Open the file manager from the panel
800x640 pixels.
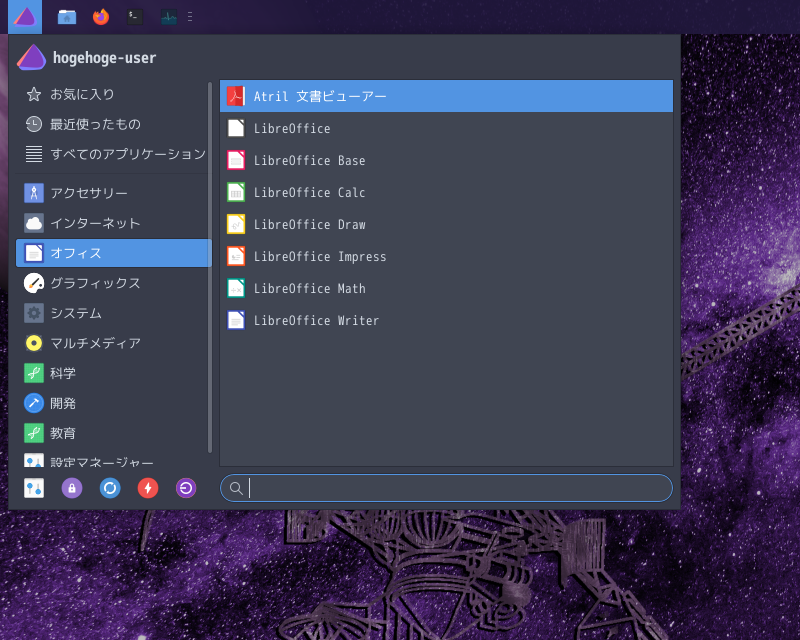[x=67, y=17]
